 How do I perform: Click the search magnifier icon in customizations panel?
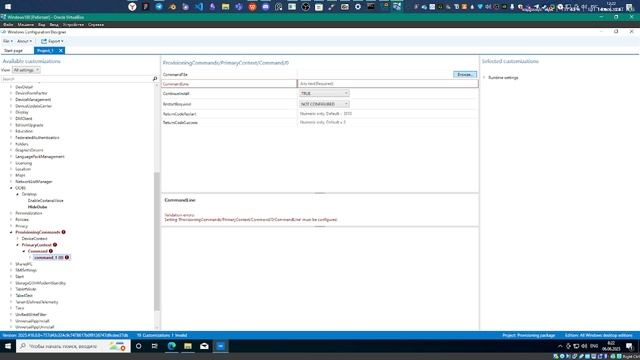click(155, 79)
